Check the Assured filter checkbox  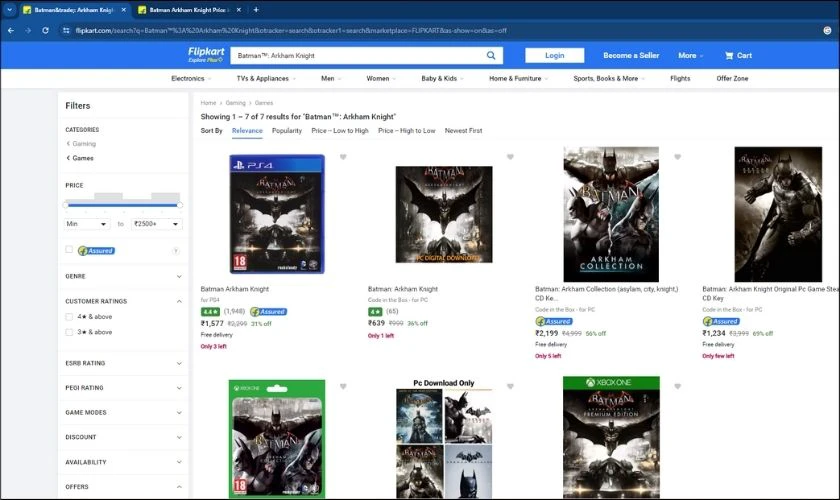tap(69, 249)
